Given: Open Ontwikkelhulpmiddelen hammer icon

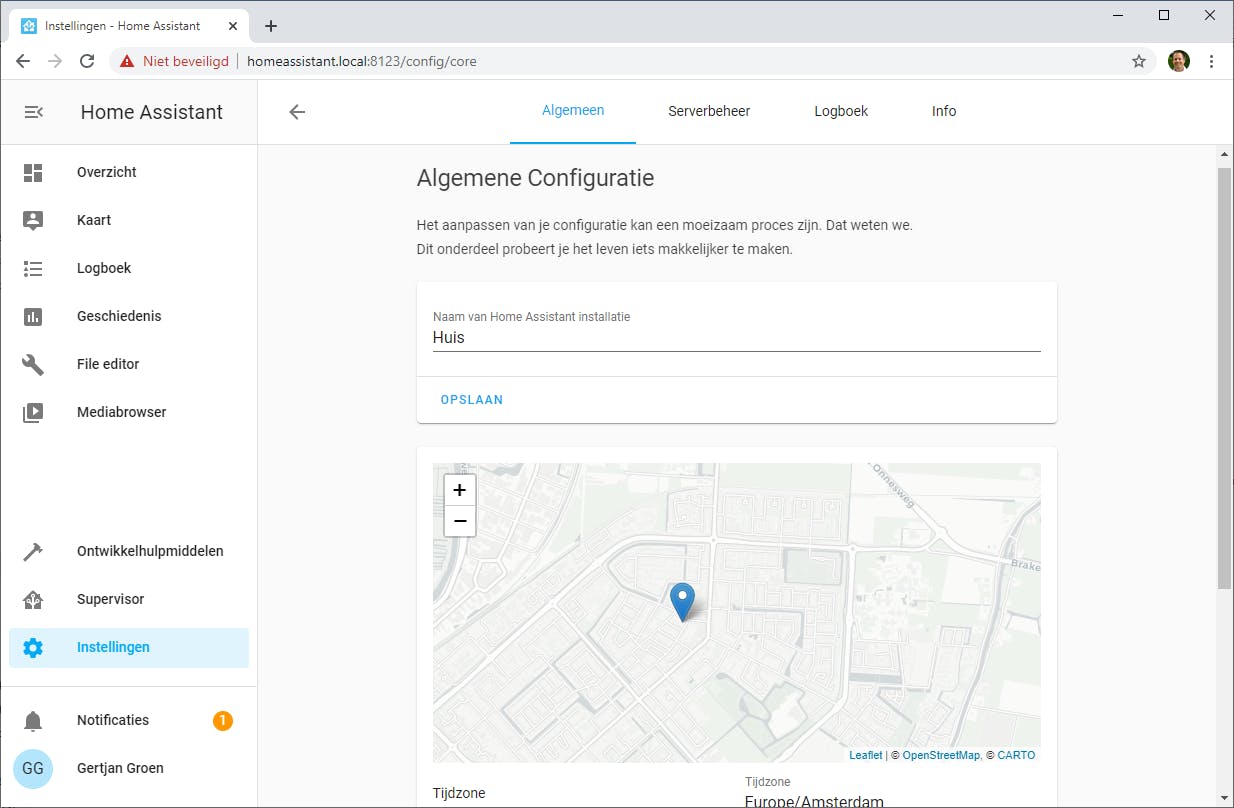Looking at the screenshot, I should pyautogui.click(x=33, y=551).
